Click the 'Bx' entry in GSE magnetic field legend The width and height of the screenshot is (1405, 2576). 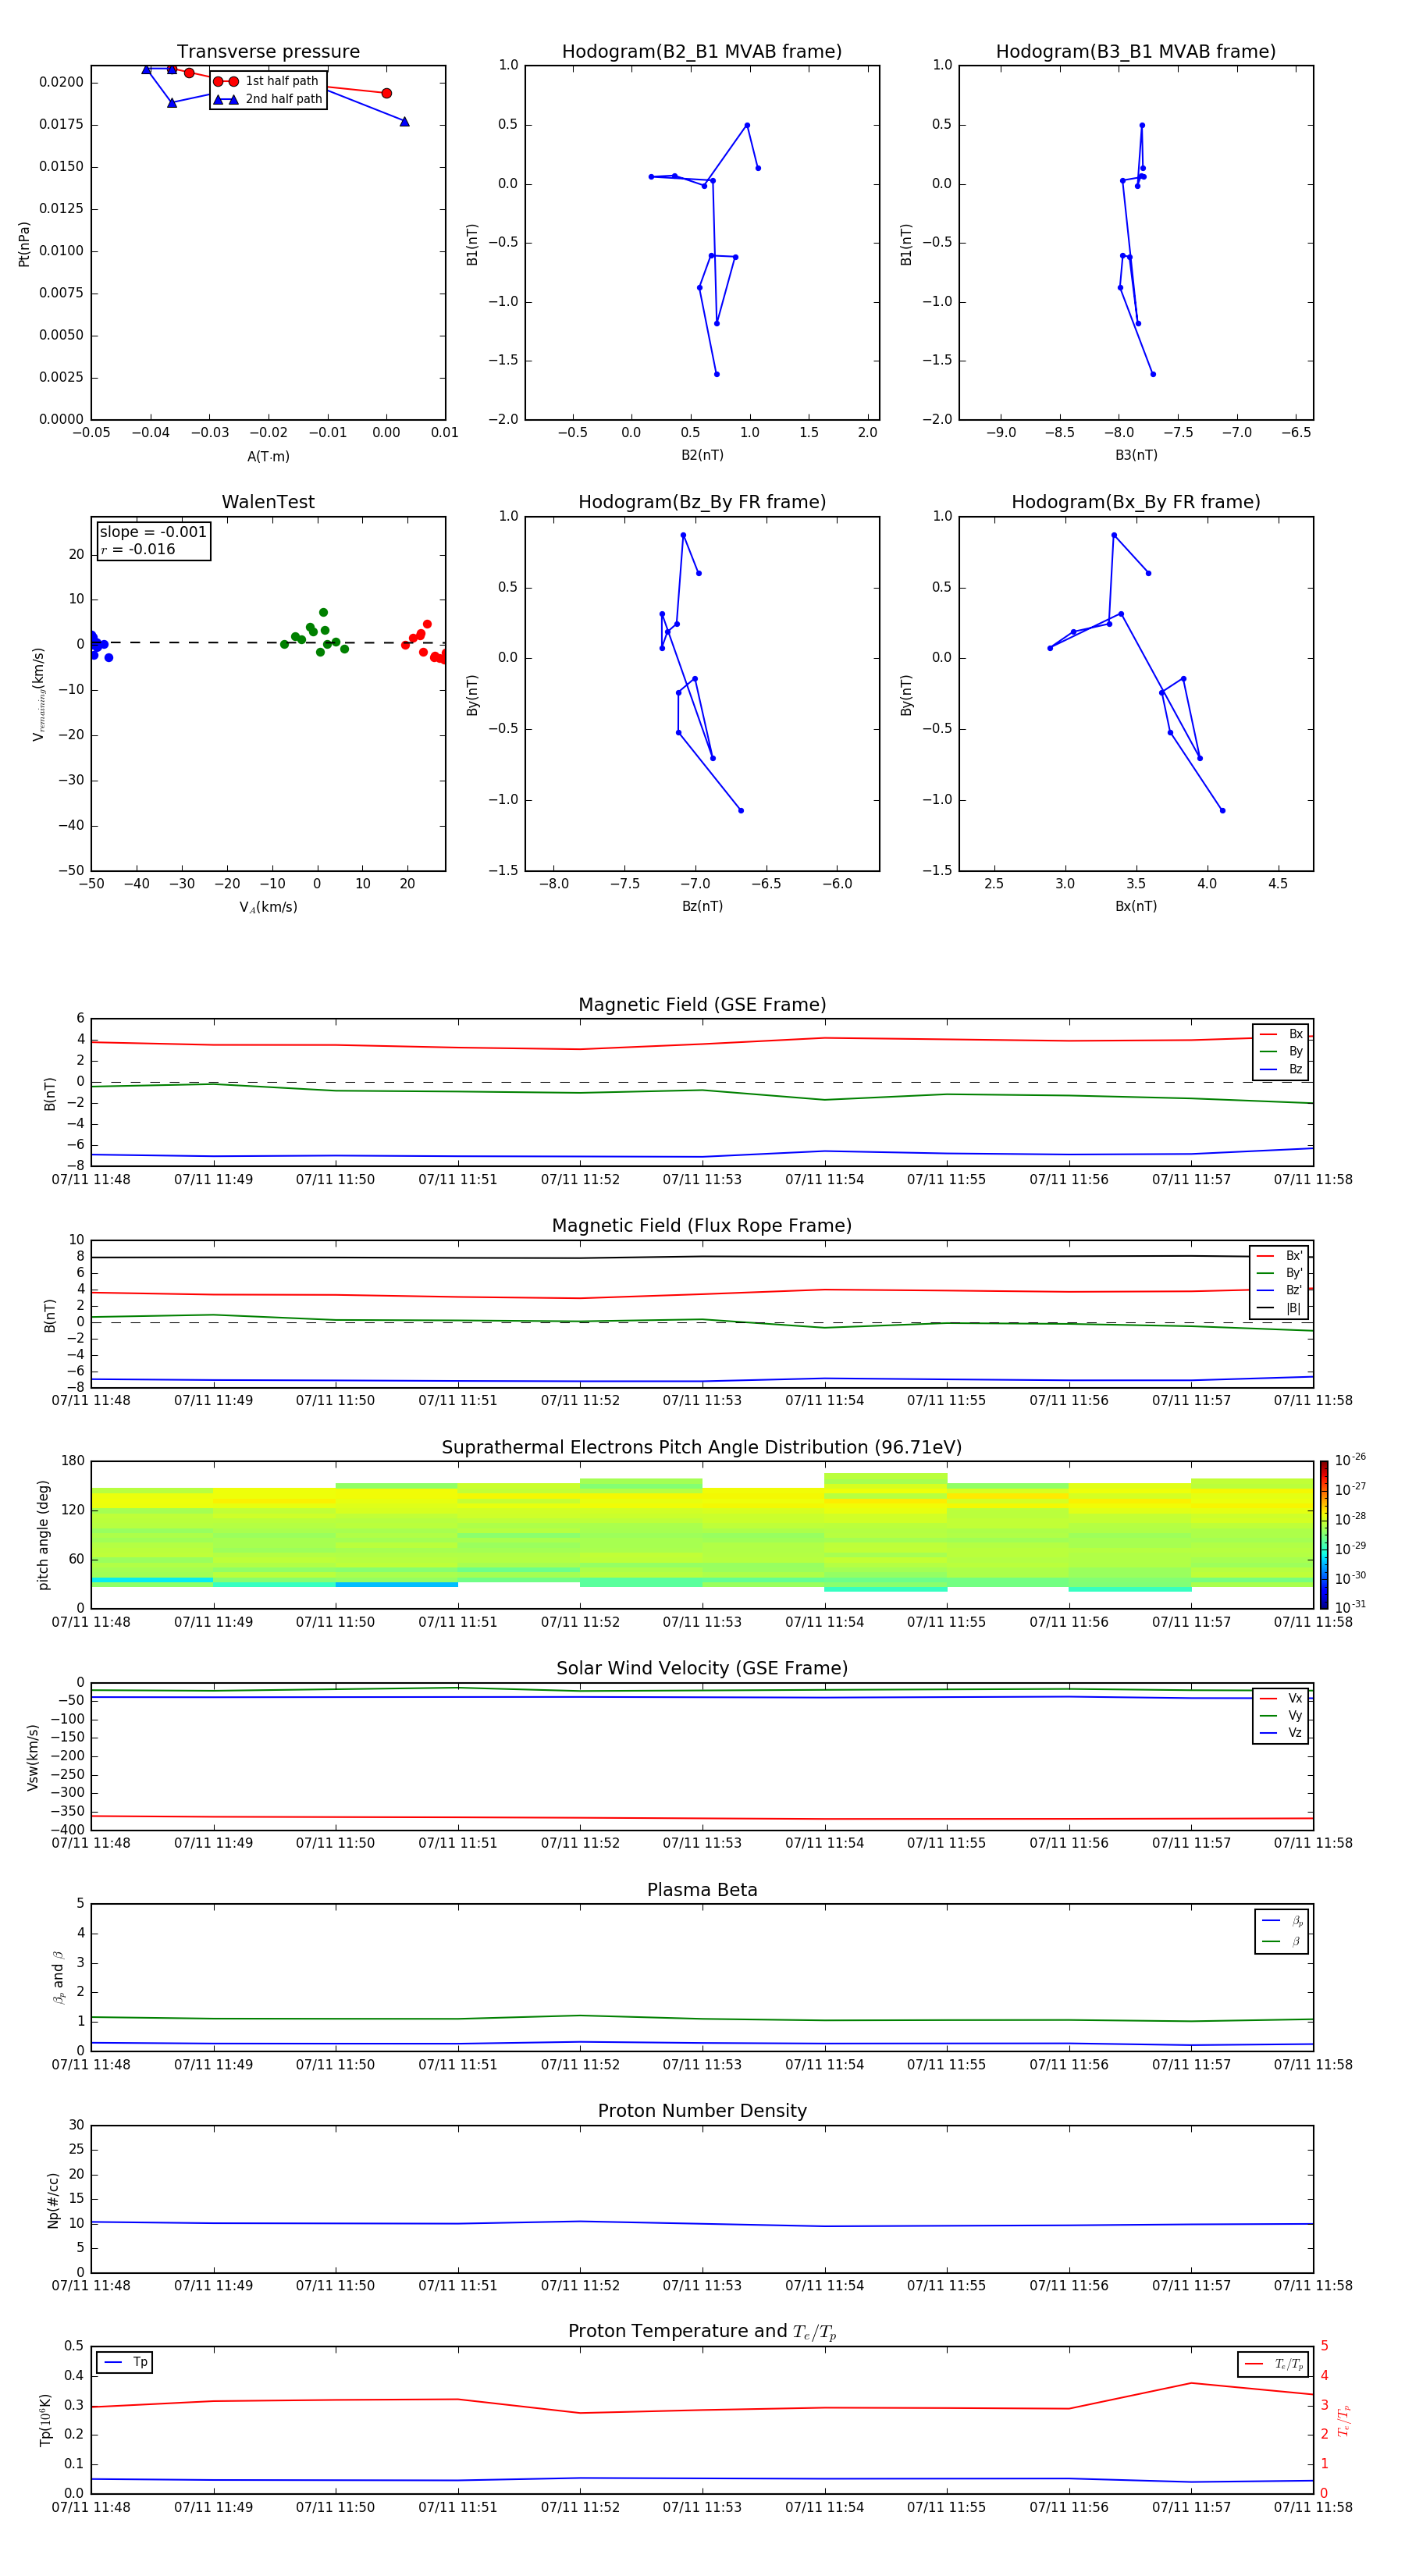coord(1281,1034)
